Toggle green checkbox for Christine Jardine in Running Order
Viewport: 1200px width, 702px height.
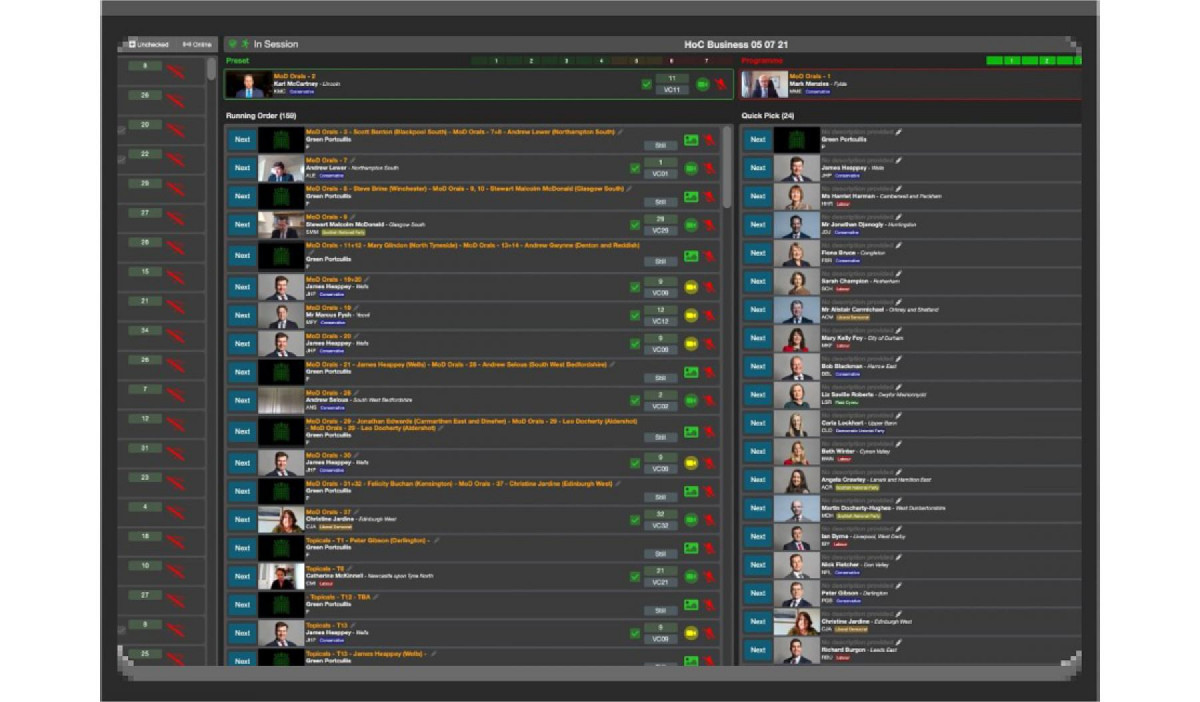(x=634, y=520)
